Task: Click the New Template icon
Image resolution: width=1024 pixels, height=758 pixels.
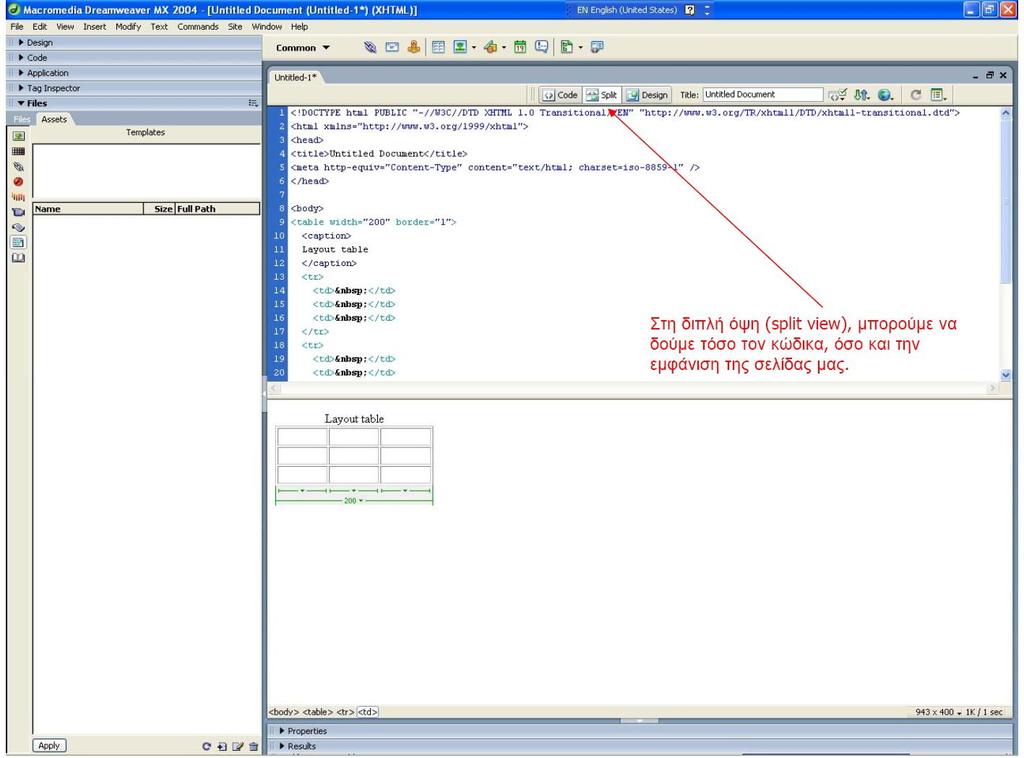Action: click(222, 746)
